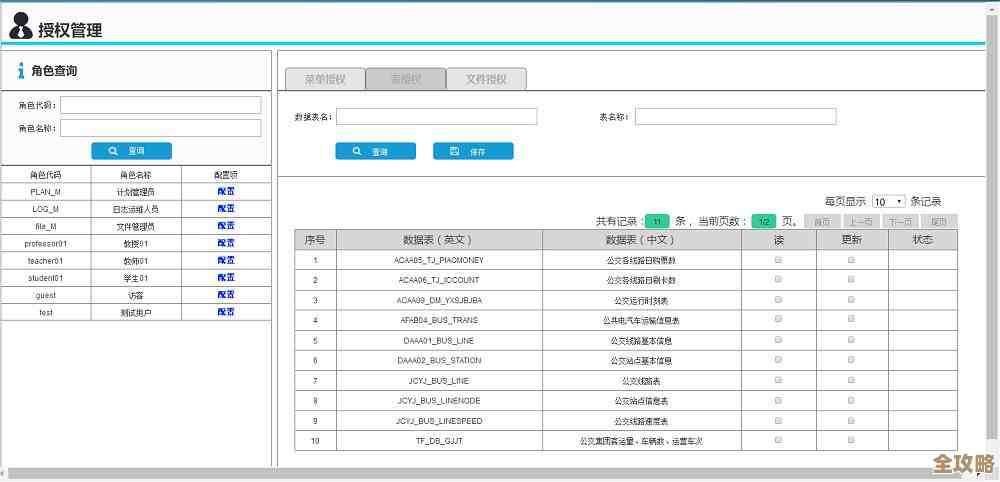Click 公交线路速度表 cell

point(642,421)
